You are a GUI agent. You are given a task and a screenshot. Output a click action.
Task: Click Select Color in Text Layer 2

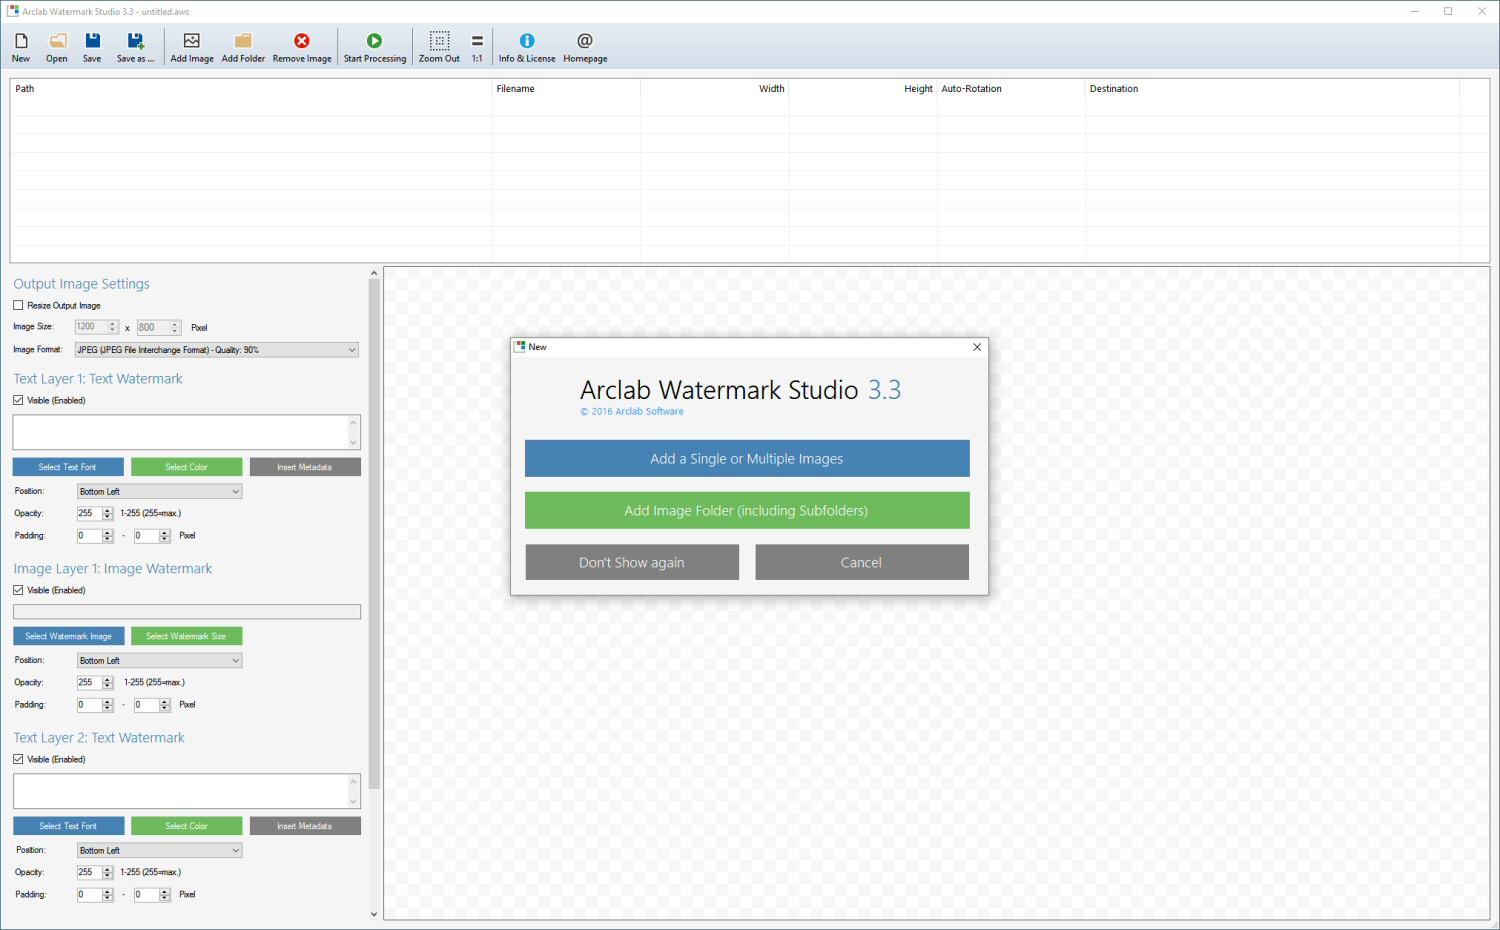pyautogui.click(x=187, y=826)
